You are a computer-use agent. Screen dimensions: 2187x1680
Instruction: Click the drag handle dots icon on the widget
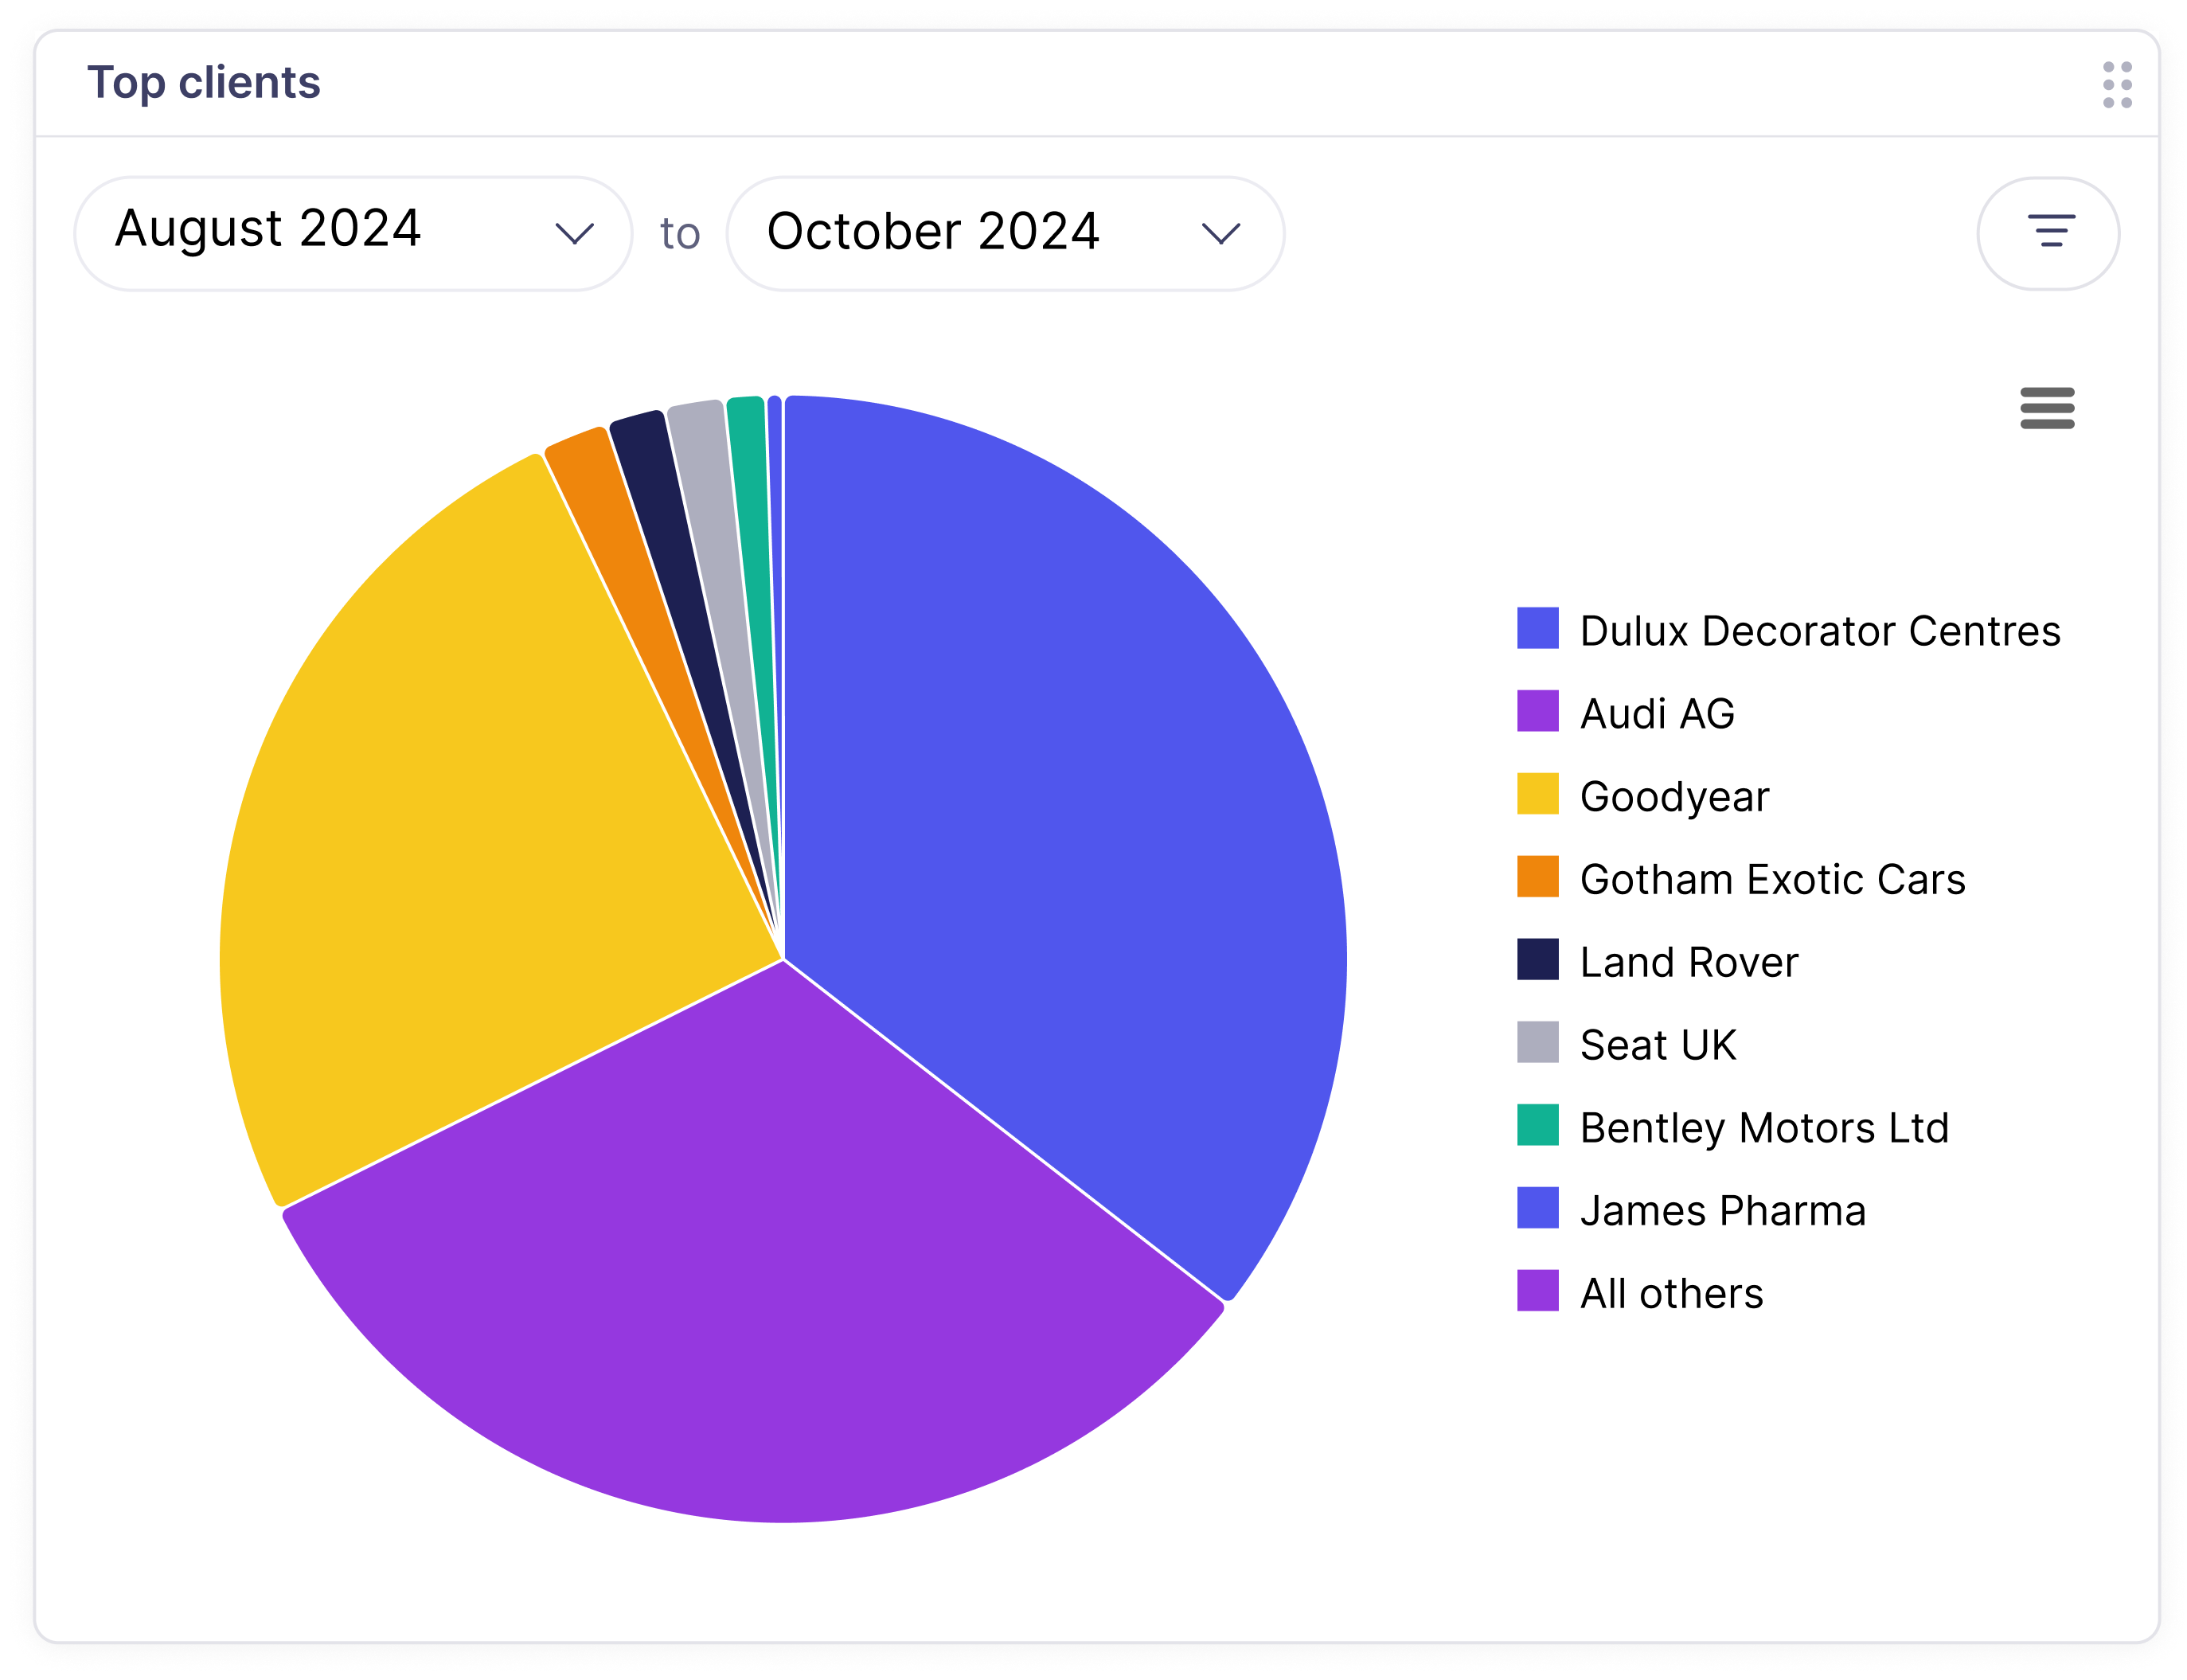(x=2116, y=85)
